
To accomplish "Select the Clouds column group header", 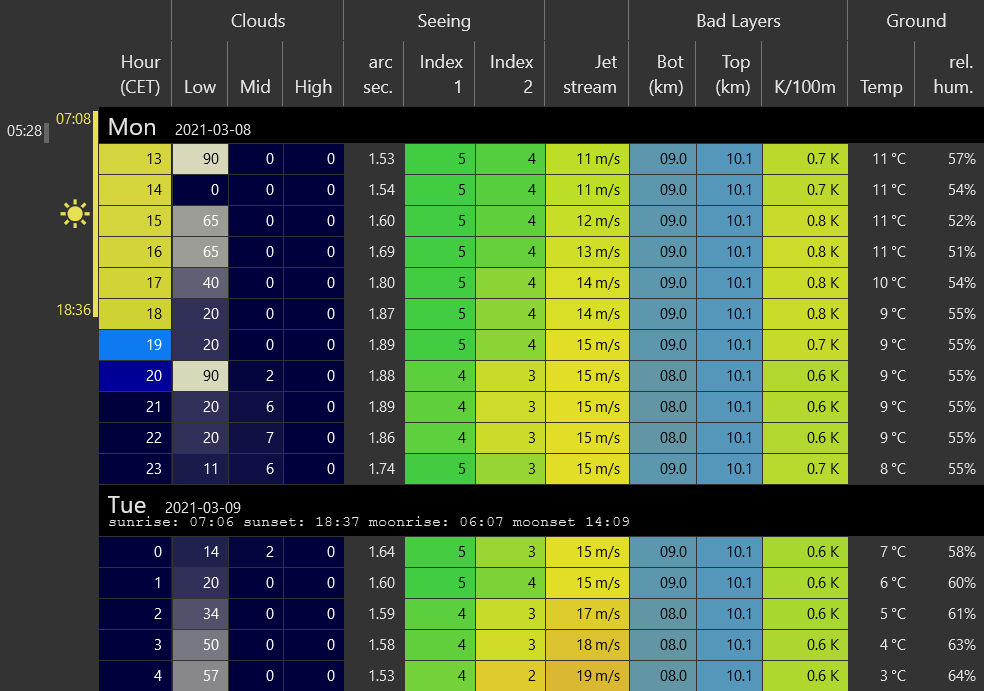I will 257,21.
